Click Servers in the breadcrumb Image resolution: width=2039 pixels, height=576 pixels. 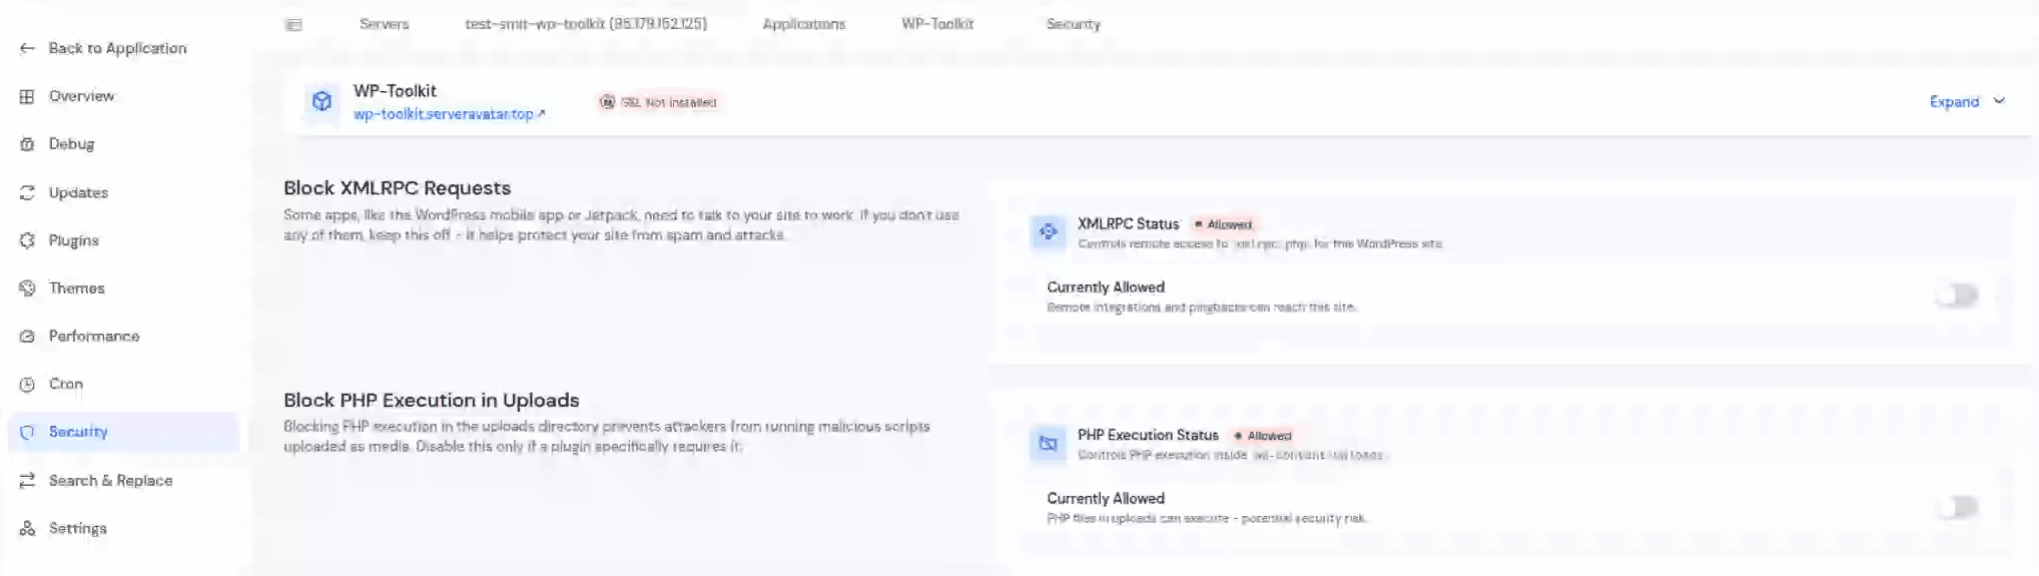coord(384,24)
